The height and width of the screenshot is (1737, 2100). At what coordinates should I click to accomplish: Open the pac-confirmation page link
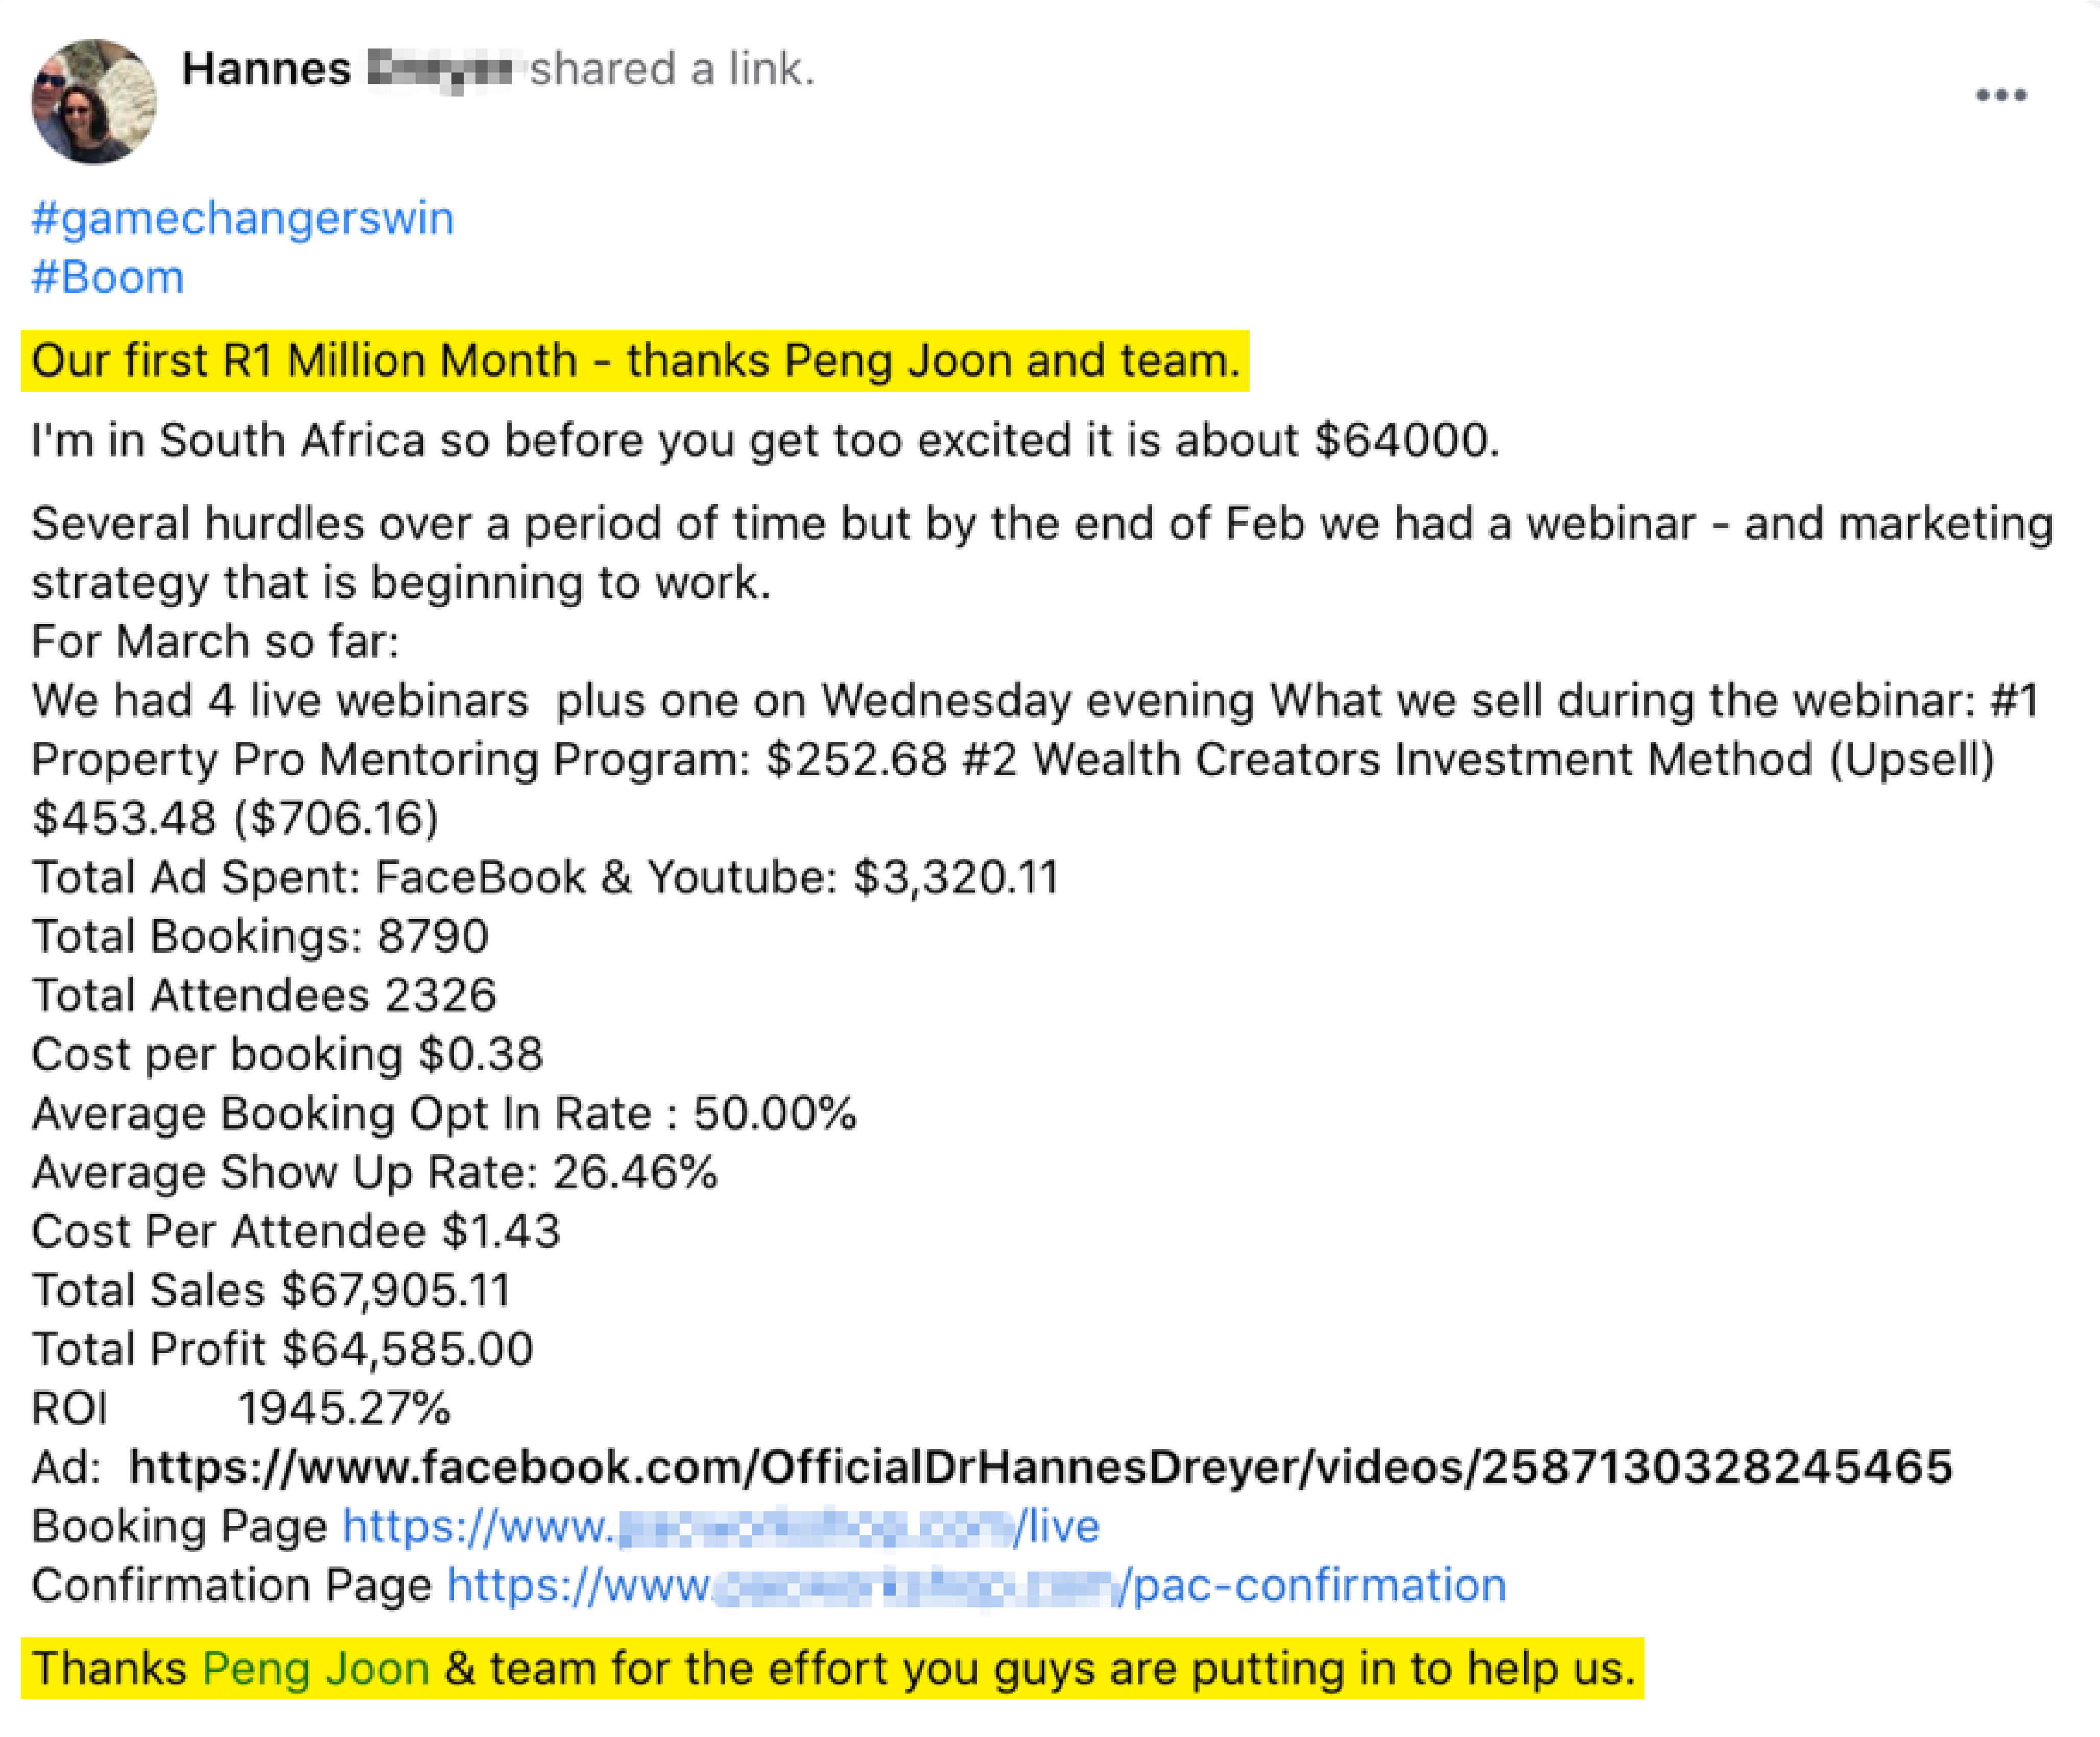[x=976, y=1585]
